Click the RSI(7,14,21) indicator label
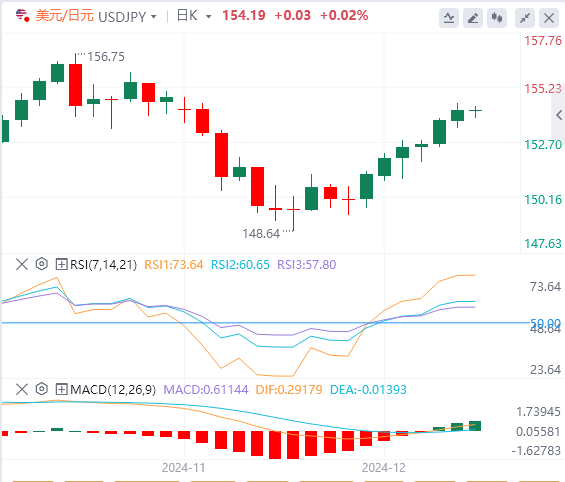The width and height of the screenshot is (565, 482). point(103,265)
